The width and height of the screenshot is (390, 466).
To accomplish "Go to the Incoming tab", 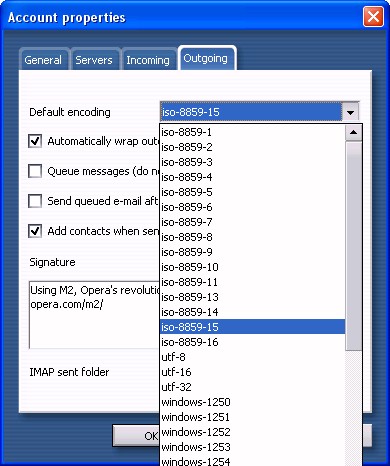I will tap(148, 60).
